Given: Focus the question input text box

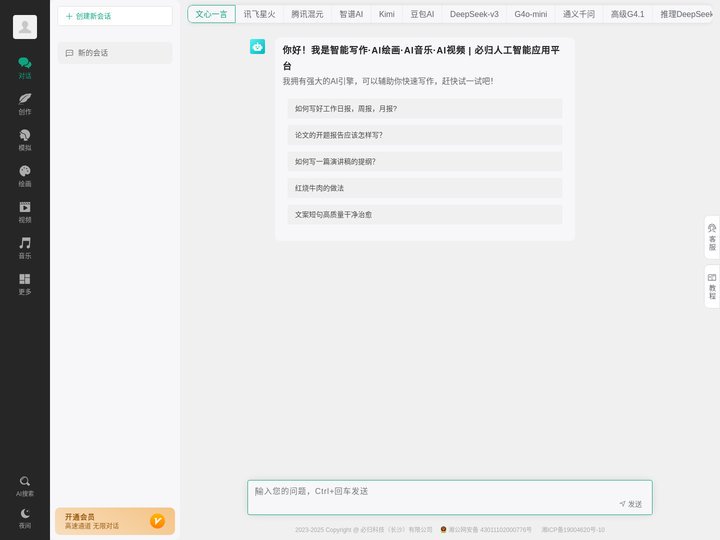Looking at the screenshot, I should click(x=450, y=497).
